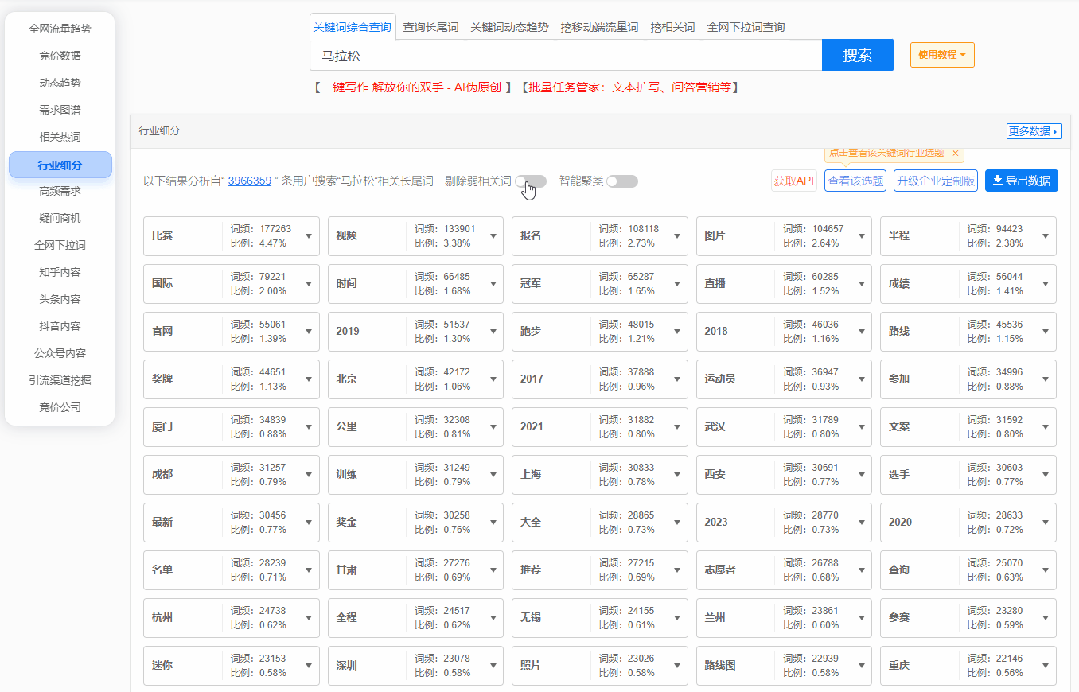1079x692 pixels.
Task: Focus the keyword search input containing 马拉松
Action: pos(566,55)
